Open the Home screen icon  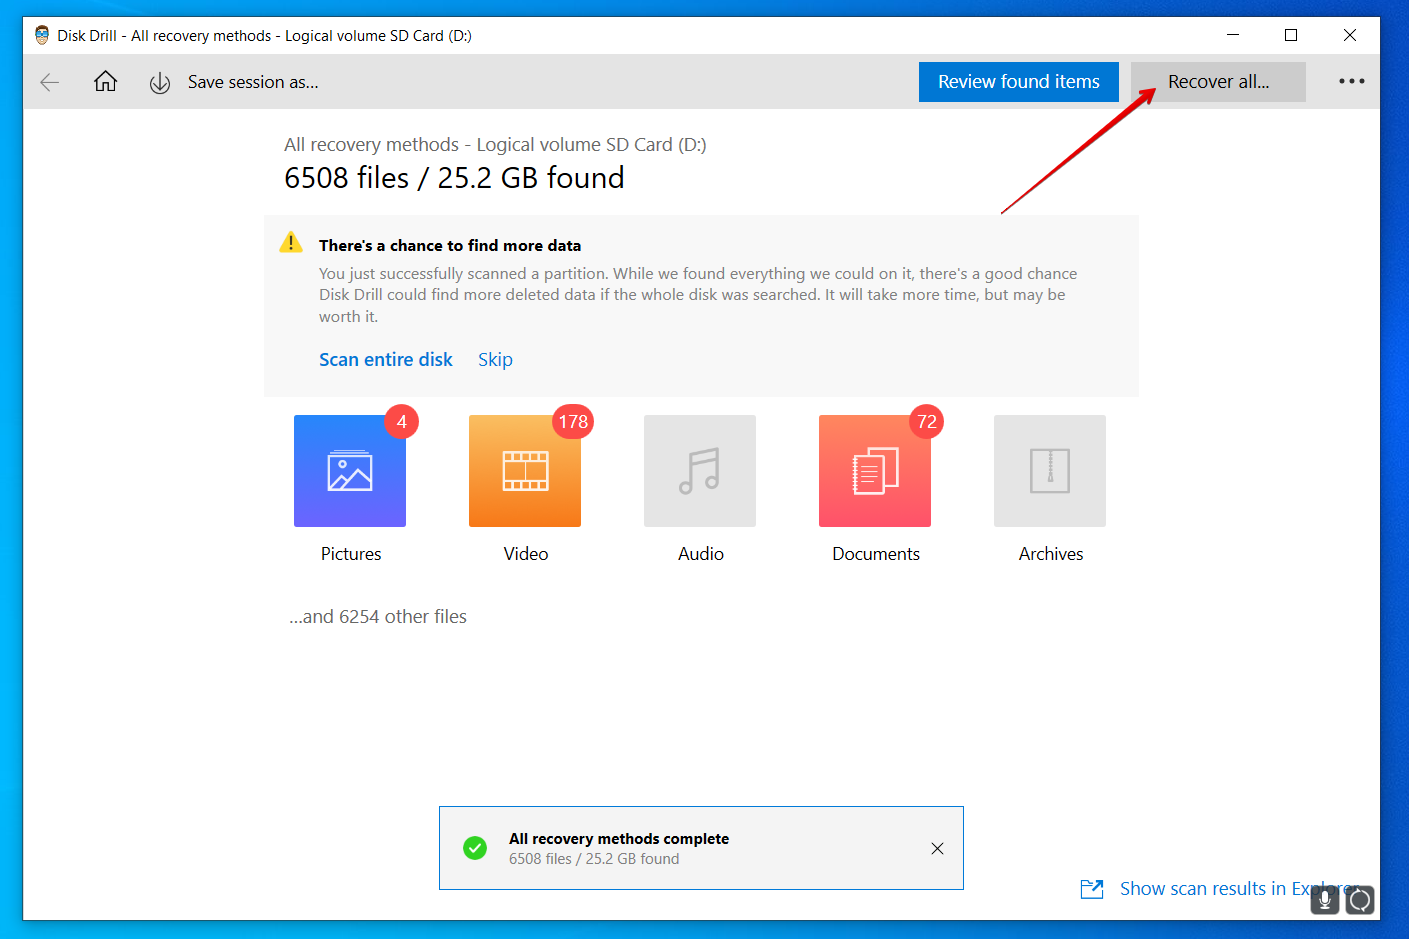pyautogui.click(x=105, y=81)
